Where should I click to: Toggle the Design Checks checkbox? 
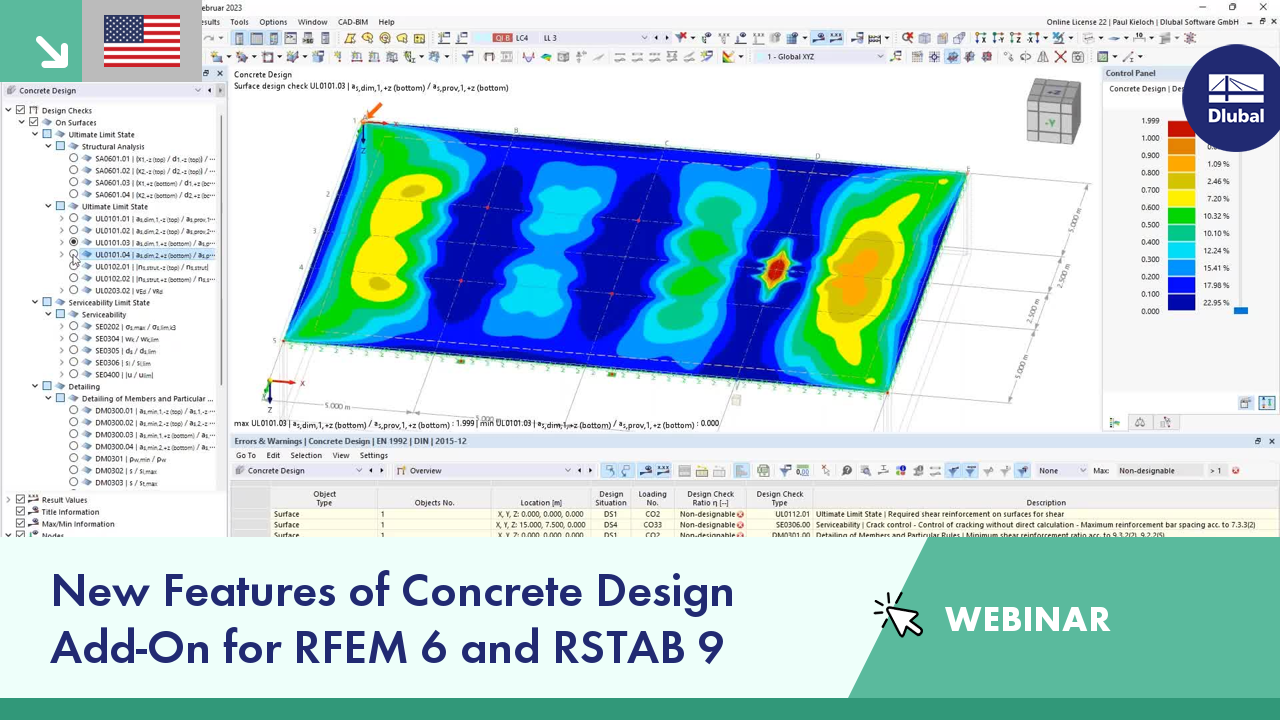click(x=20, y=110)
